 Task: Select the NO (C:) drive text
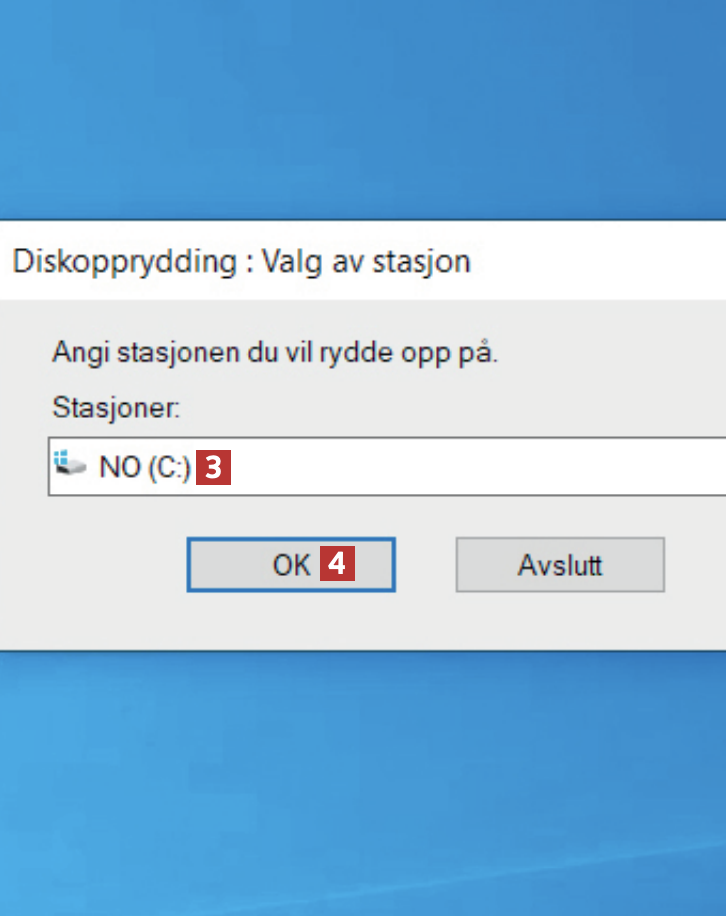144,468
